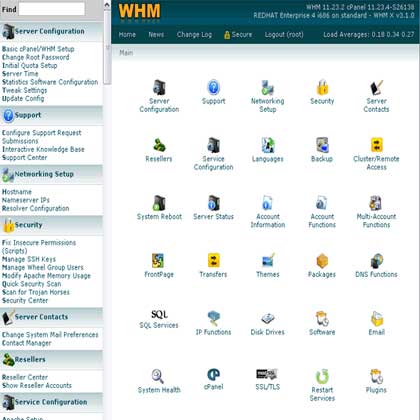Open the Software icon
This screenshot has width=420, height=420.
pyautogui.click(x=322, y=318)
